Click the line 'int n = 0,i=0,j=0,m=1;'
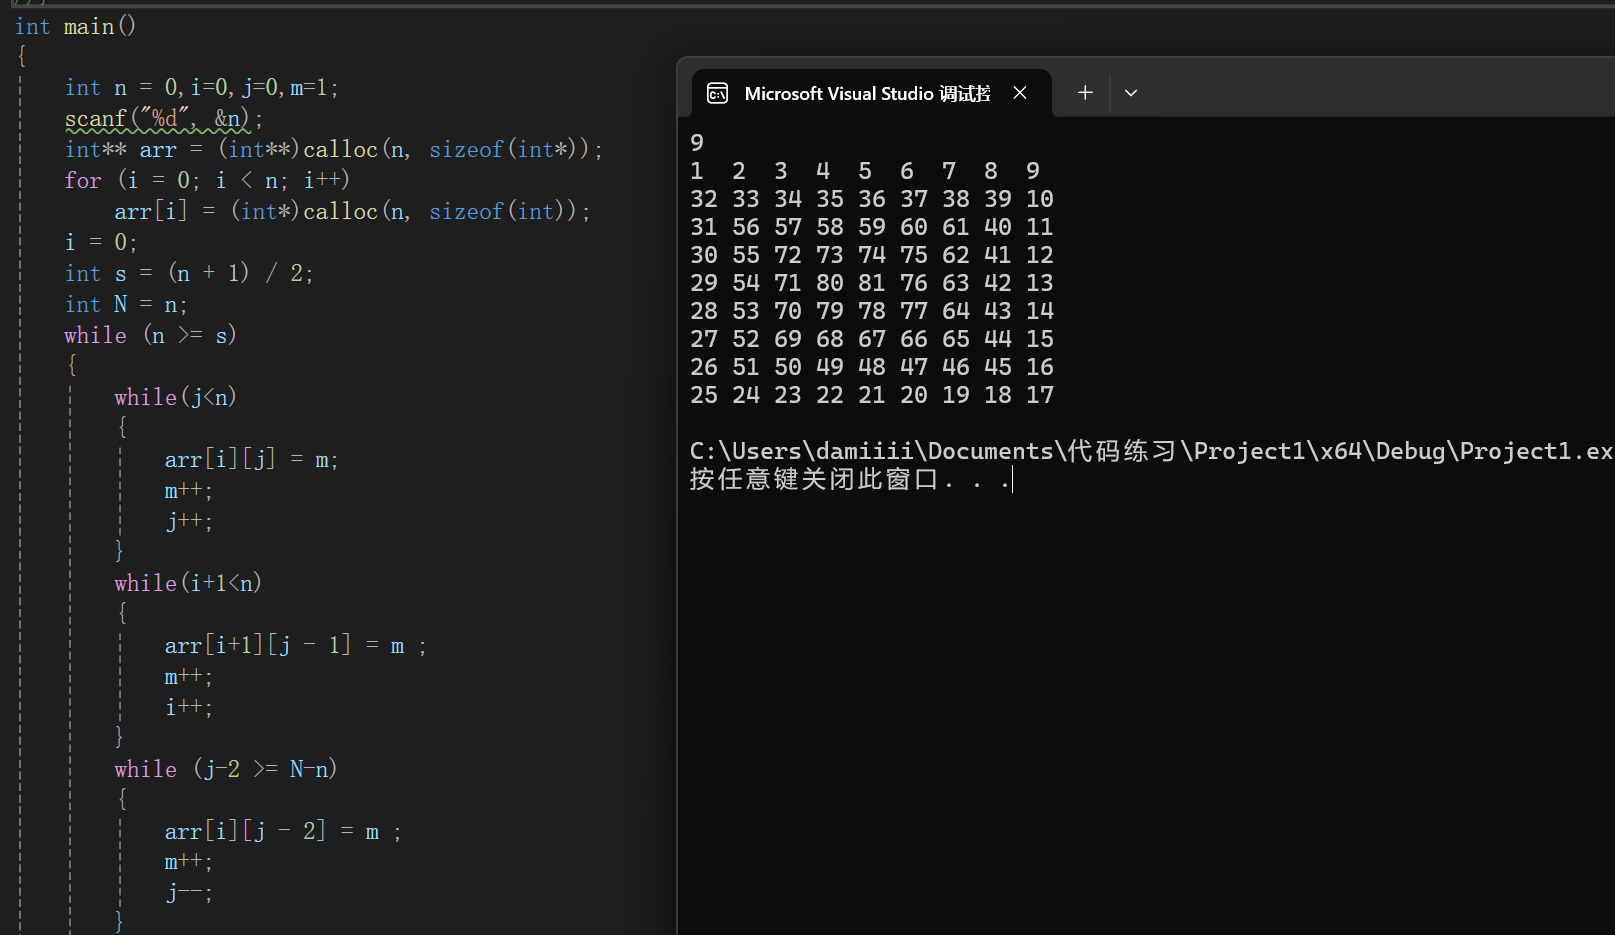 pyautogui.click(x=202, y=88)
